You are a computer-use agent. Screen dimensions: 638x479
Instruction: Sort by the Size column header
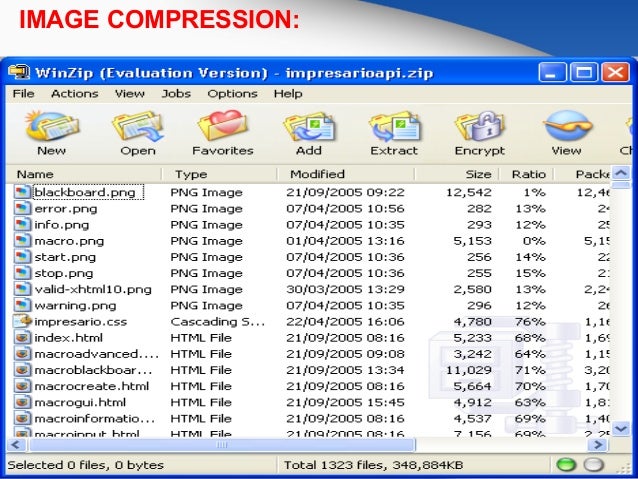coord(457,174)
